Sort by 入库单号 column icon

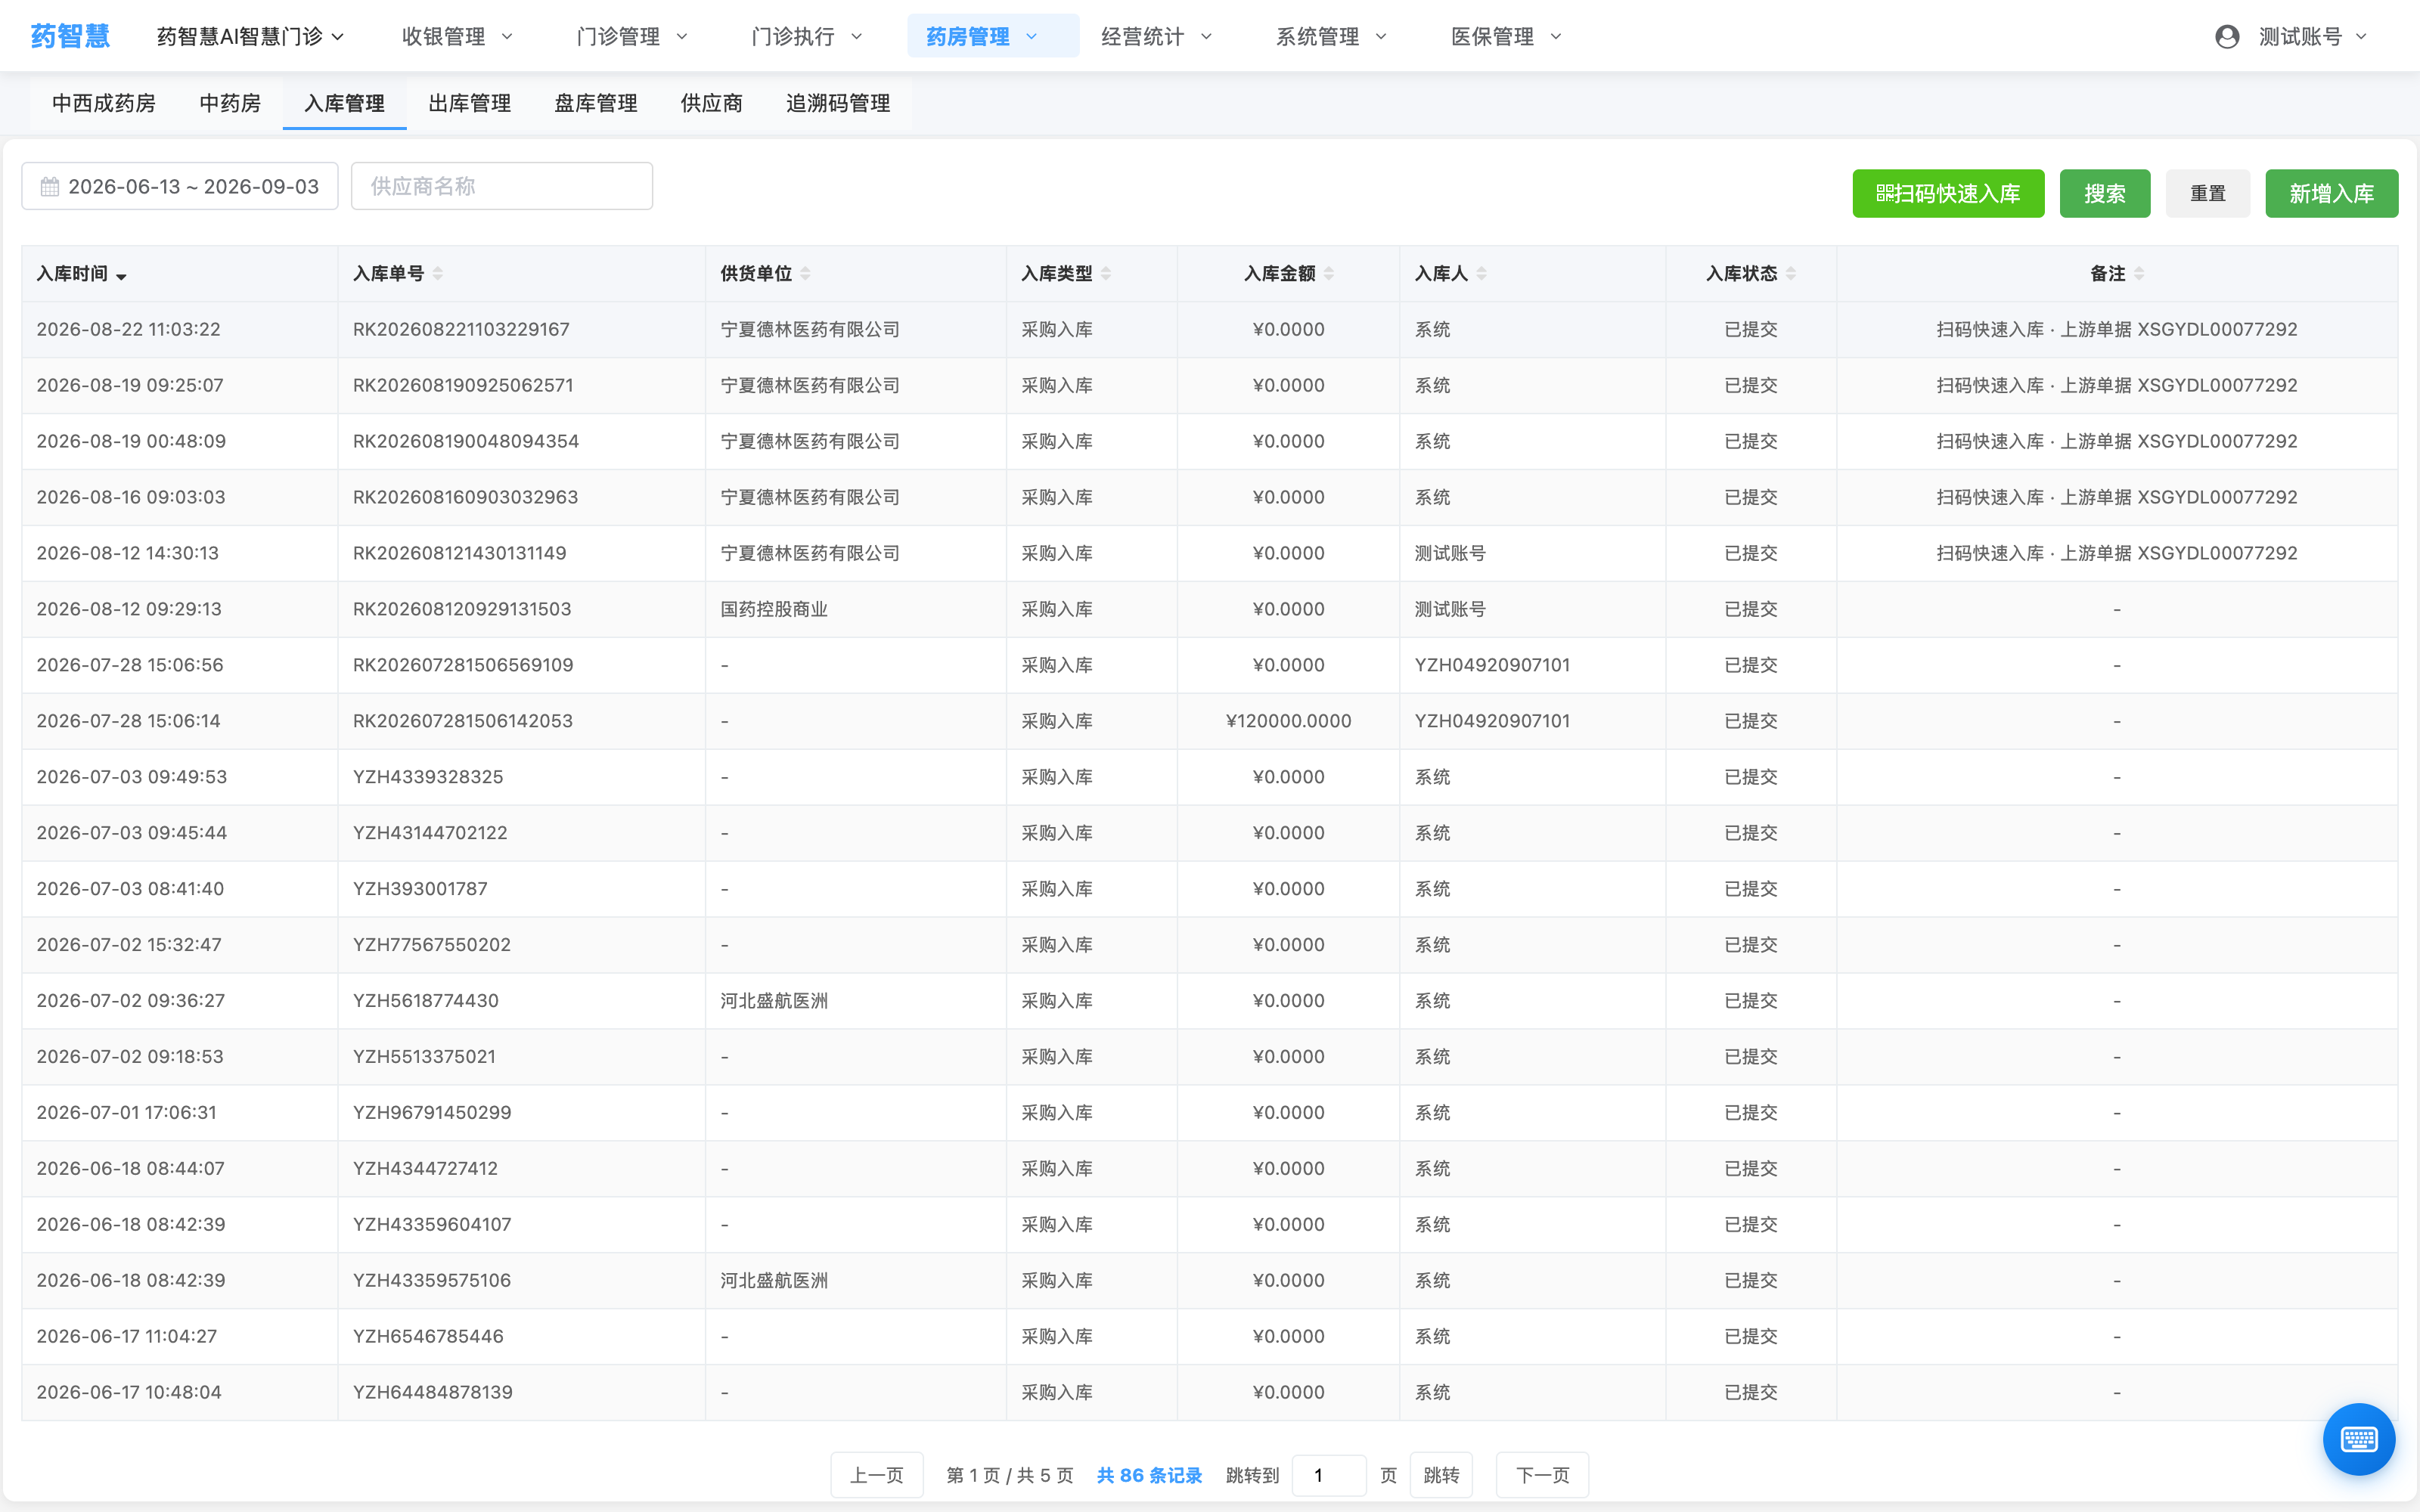[438, 274]
